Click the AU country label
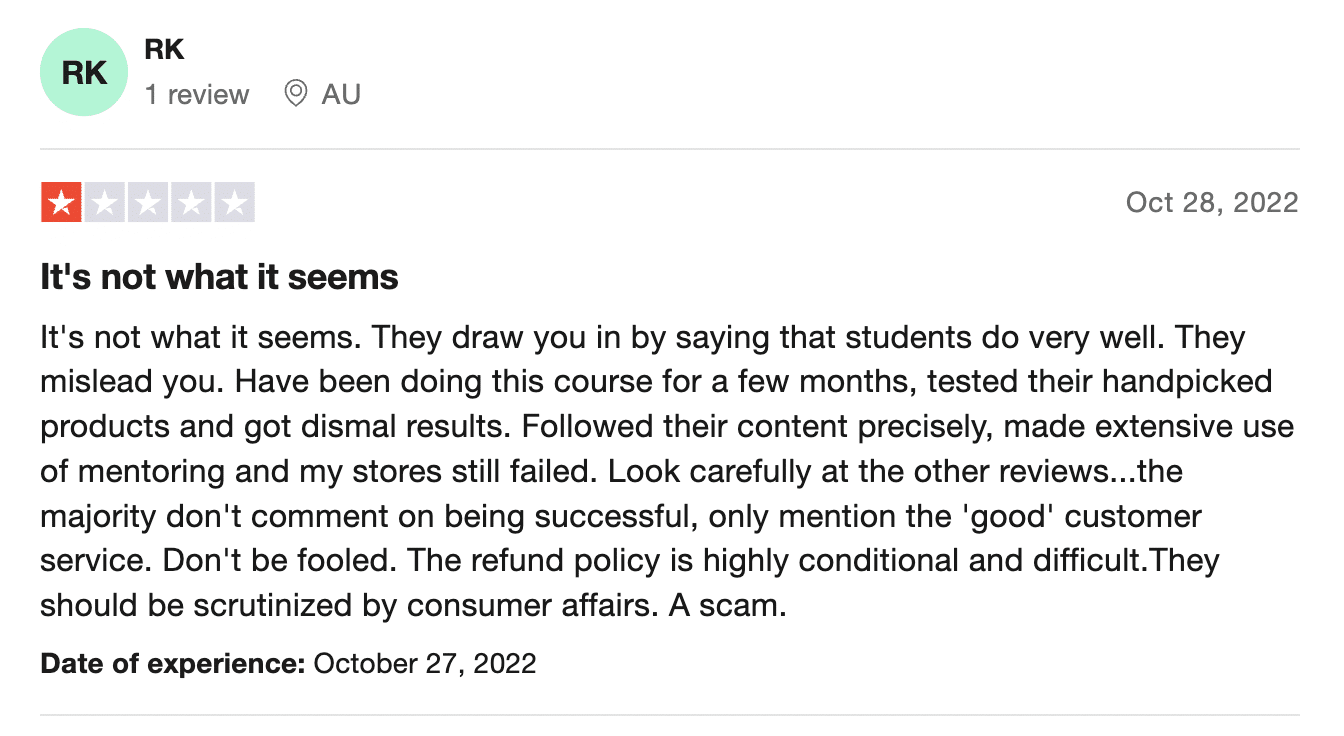Viewport: 1344px width, 736px height. [341, 95]
